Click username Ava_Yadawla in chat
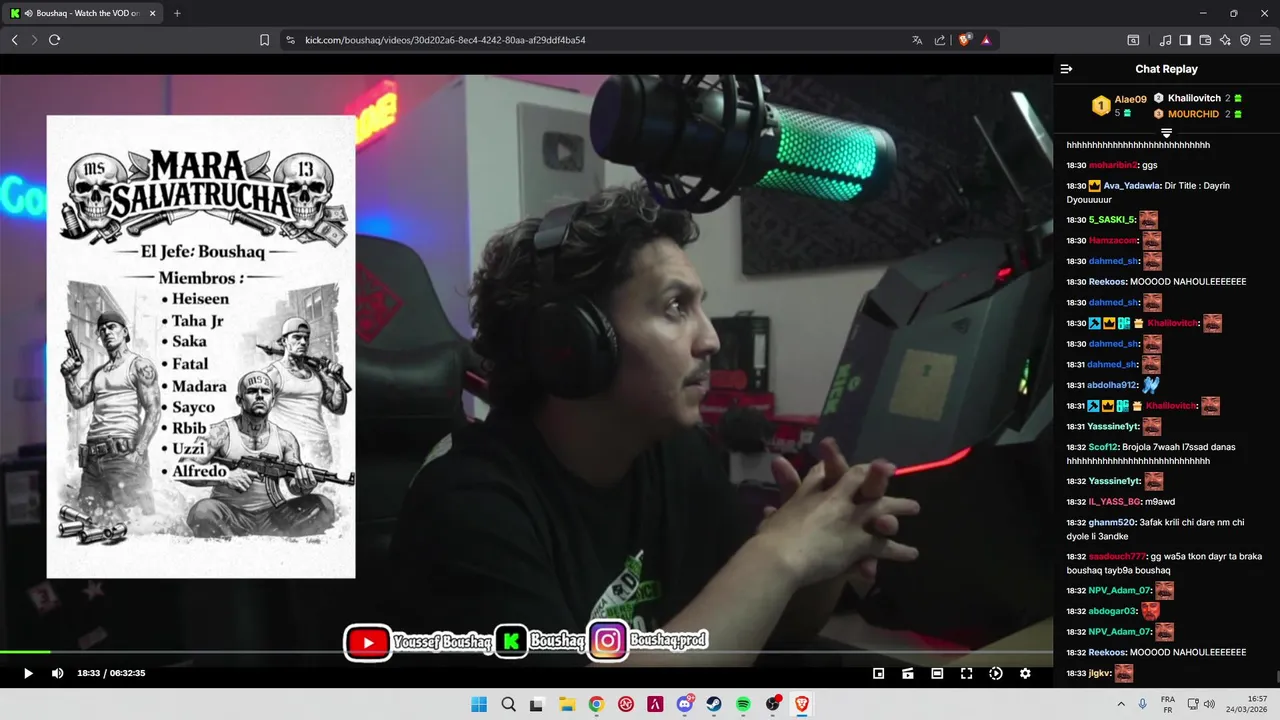Screen dimensions: 1280x720 click(1131, 186)
